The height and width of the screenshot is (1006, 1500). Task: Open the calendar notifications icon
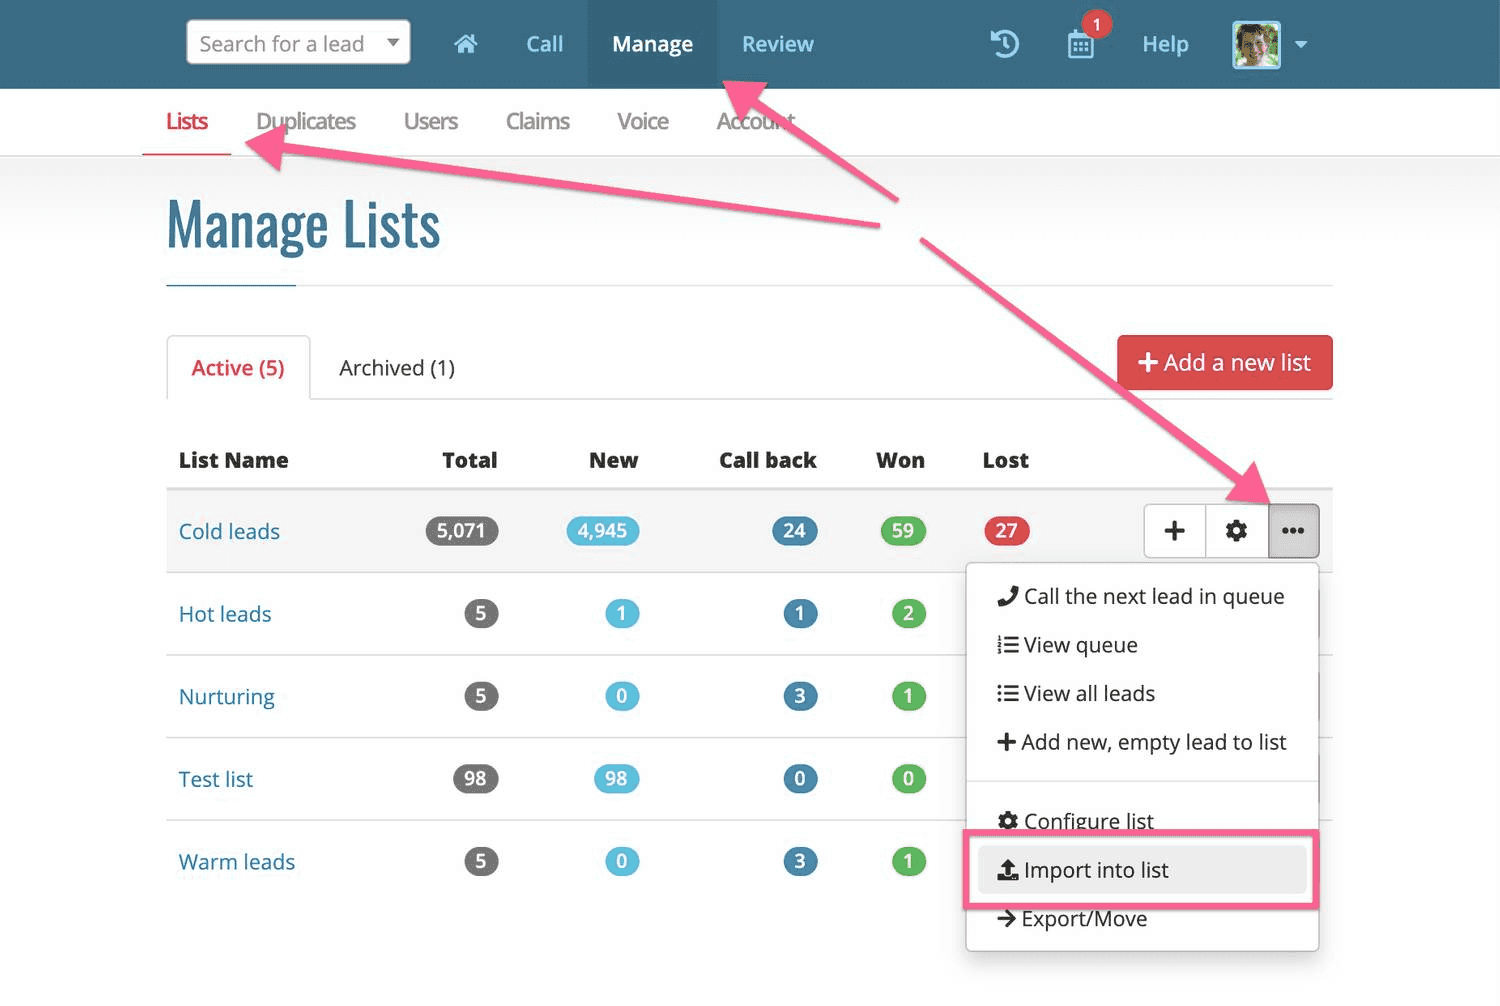pyautogui.click(x=1081, y=45)
